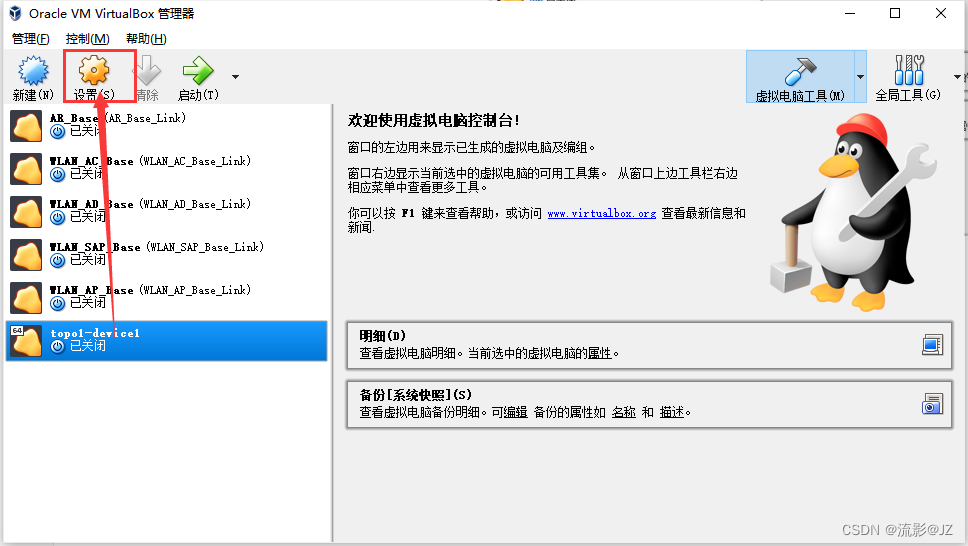Screen dimensions: 968x546
Task: Minimize the VirtualBox Manager window
Action: pos(849,13)
